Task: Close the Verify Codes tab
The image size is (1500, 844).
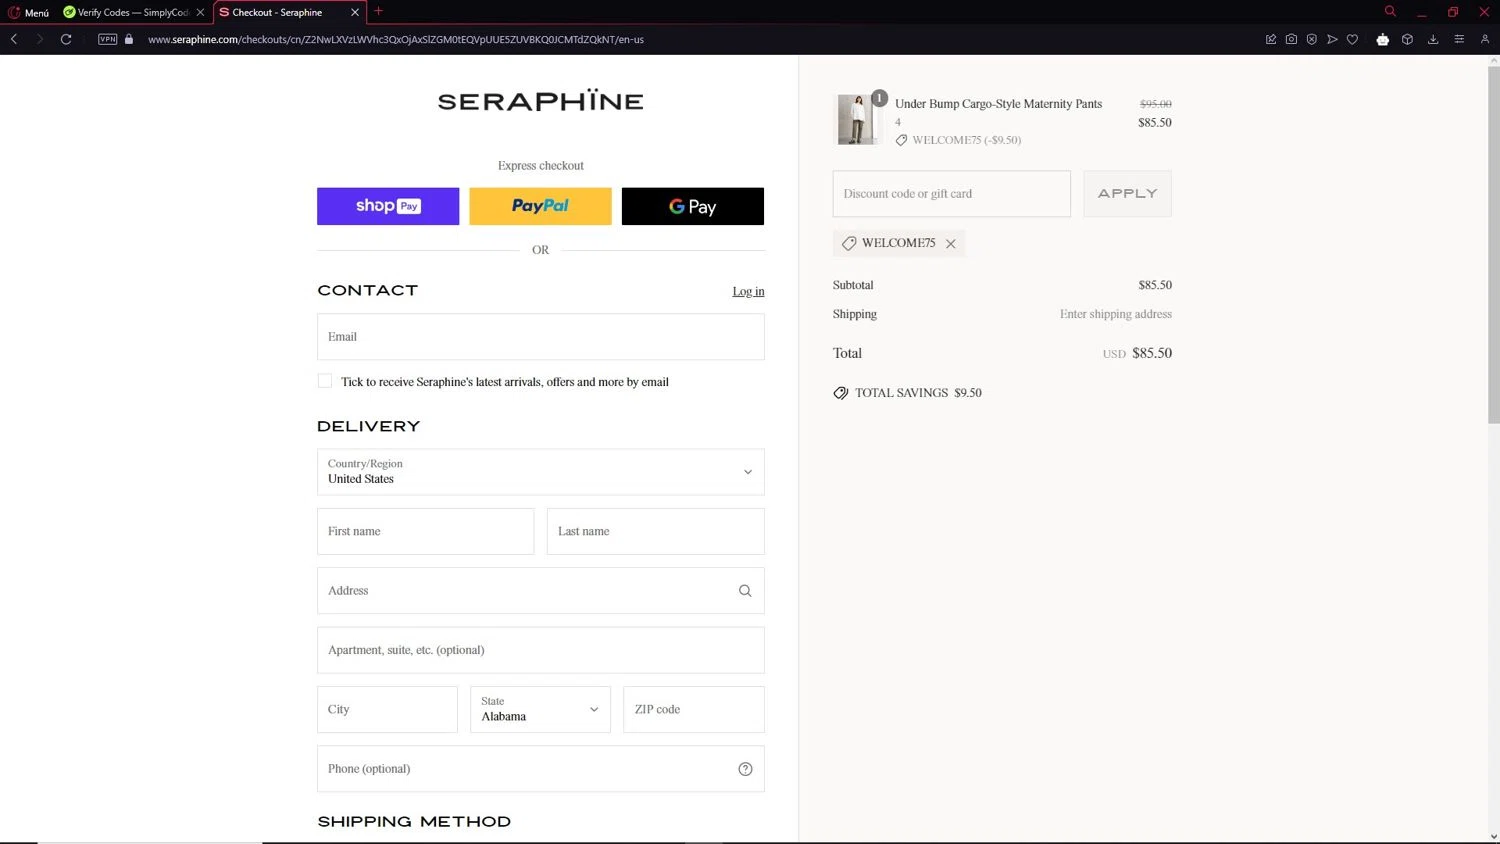Action: tap(200, 12)
